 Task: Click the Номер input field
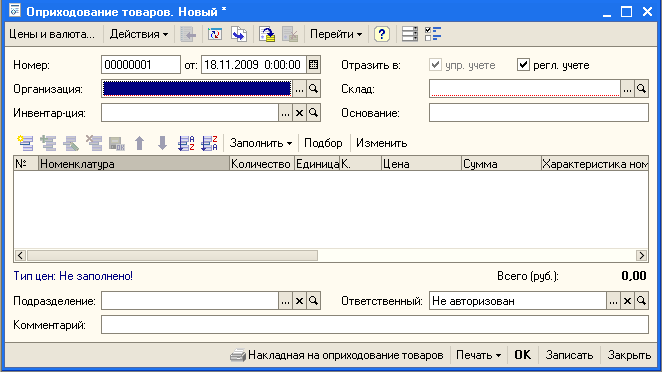point(141,65)
